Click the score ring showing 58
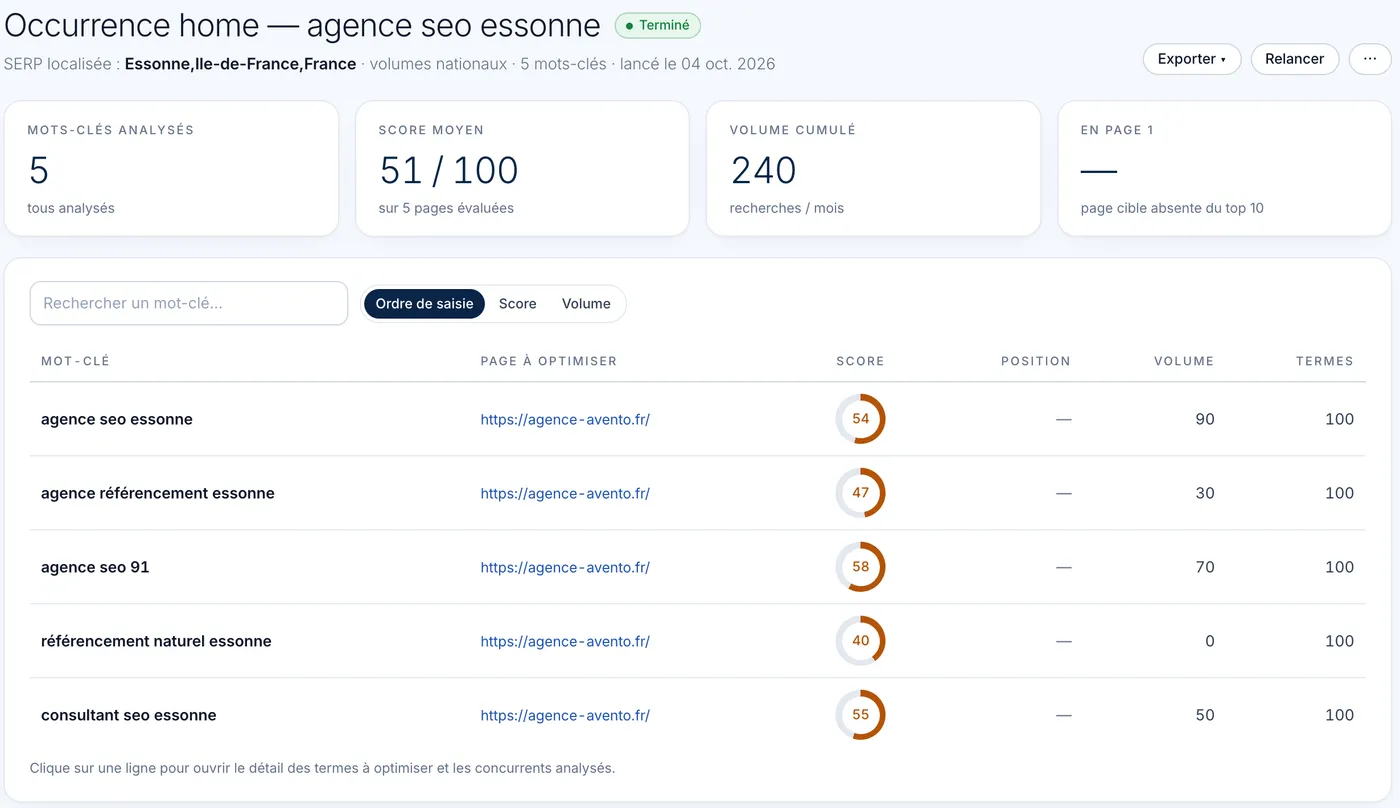The image size is (1400, 808). (861, 567)
